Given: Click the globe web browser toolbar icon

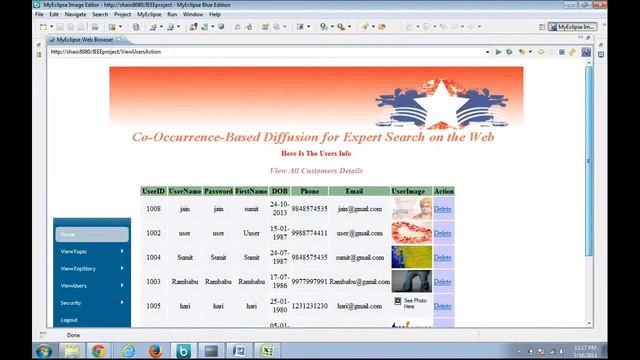Looking at the screenshot, I should pyautogui.click(x=136, y=27).
